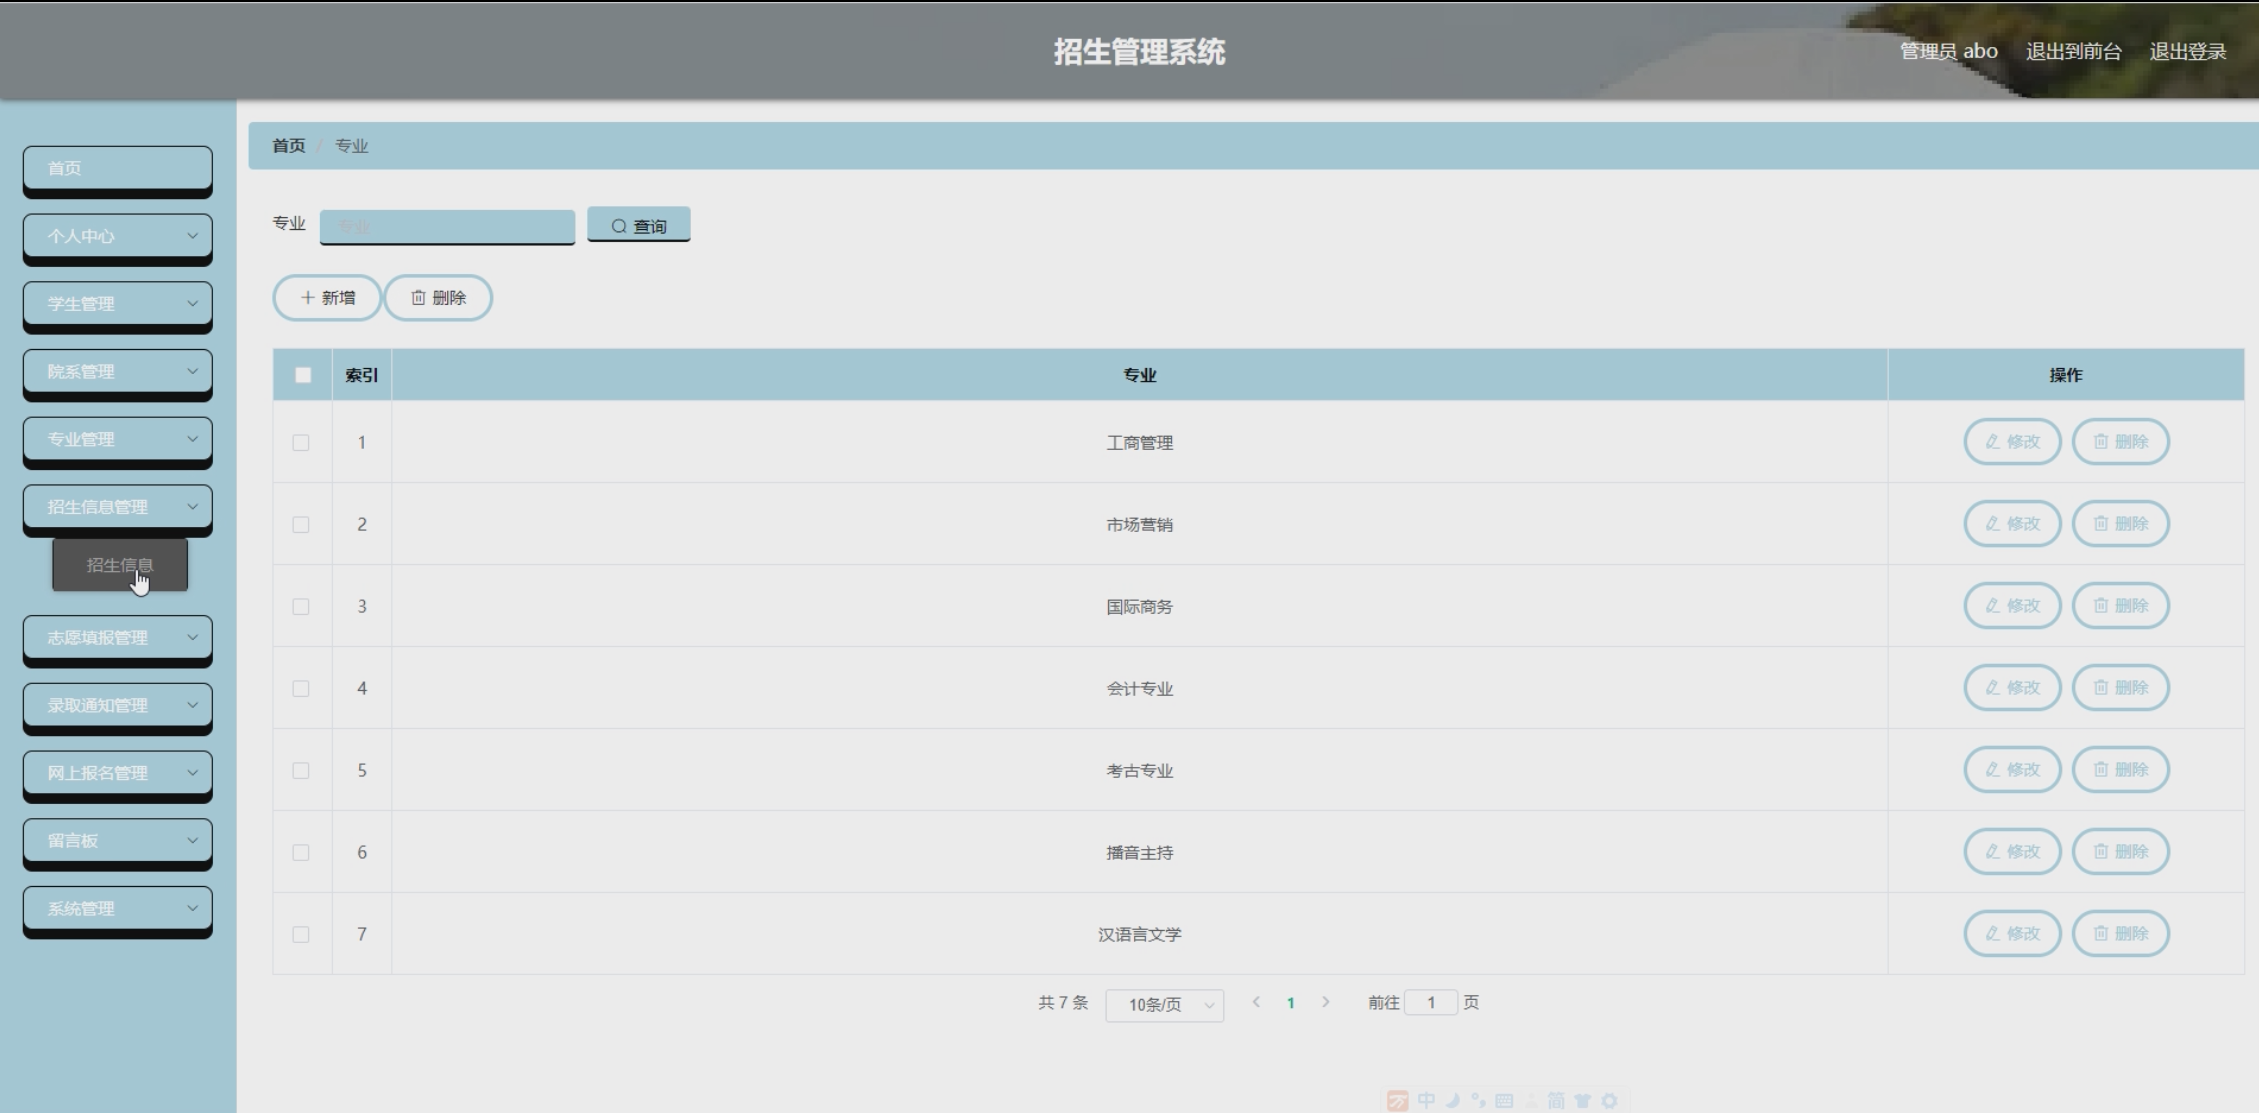Click the batch 删除 trash button

[438, 298]
